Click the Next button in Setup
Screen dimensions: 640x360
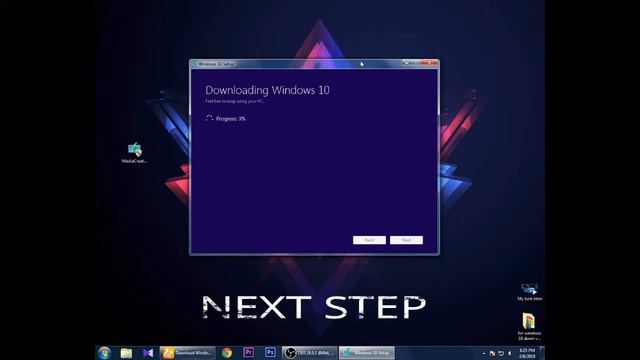pos(406,240)
